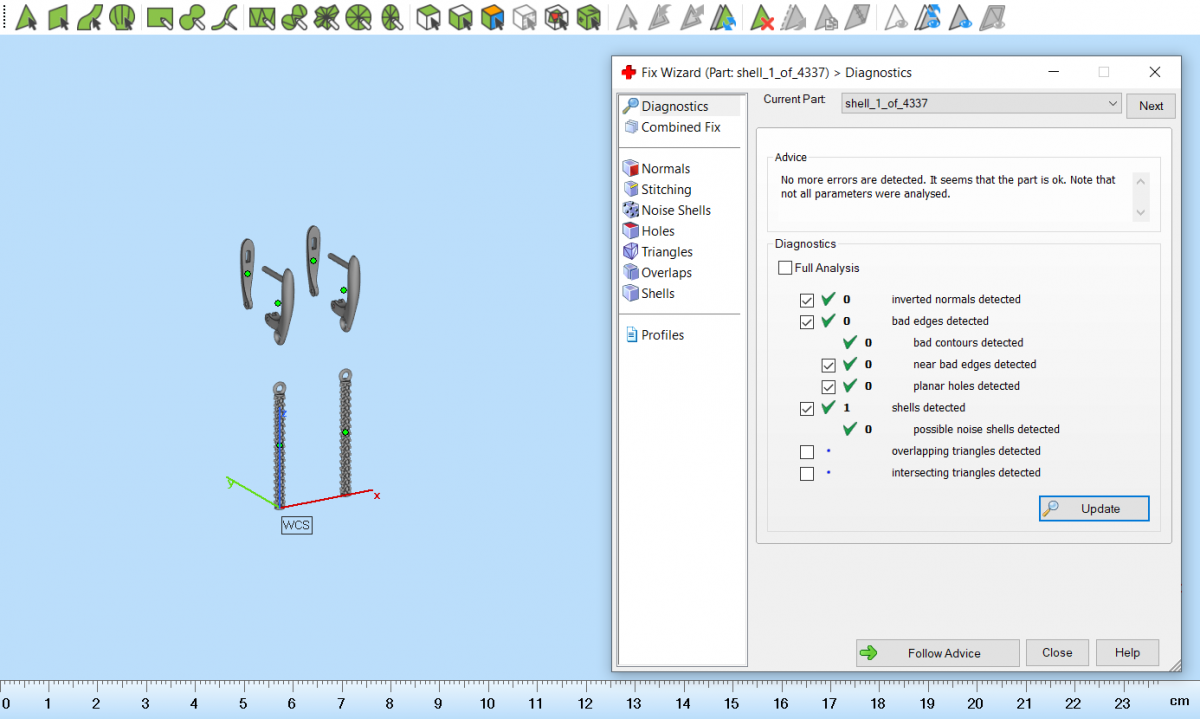Click the invert marked triangles icon
The image size is (1200, 719).
pos(725,17)
